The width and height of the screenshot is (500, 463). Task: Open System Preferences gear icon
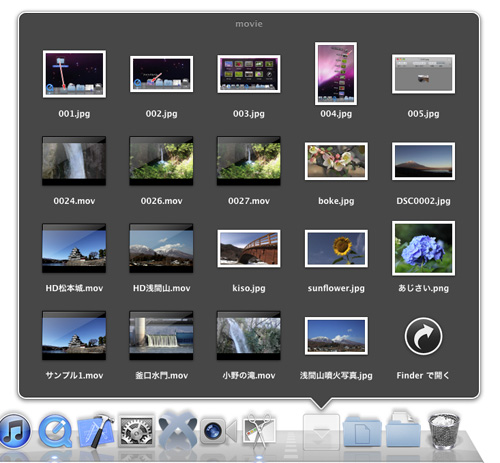pos(136,431)
